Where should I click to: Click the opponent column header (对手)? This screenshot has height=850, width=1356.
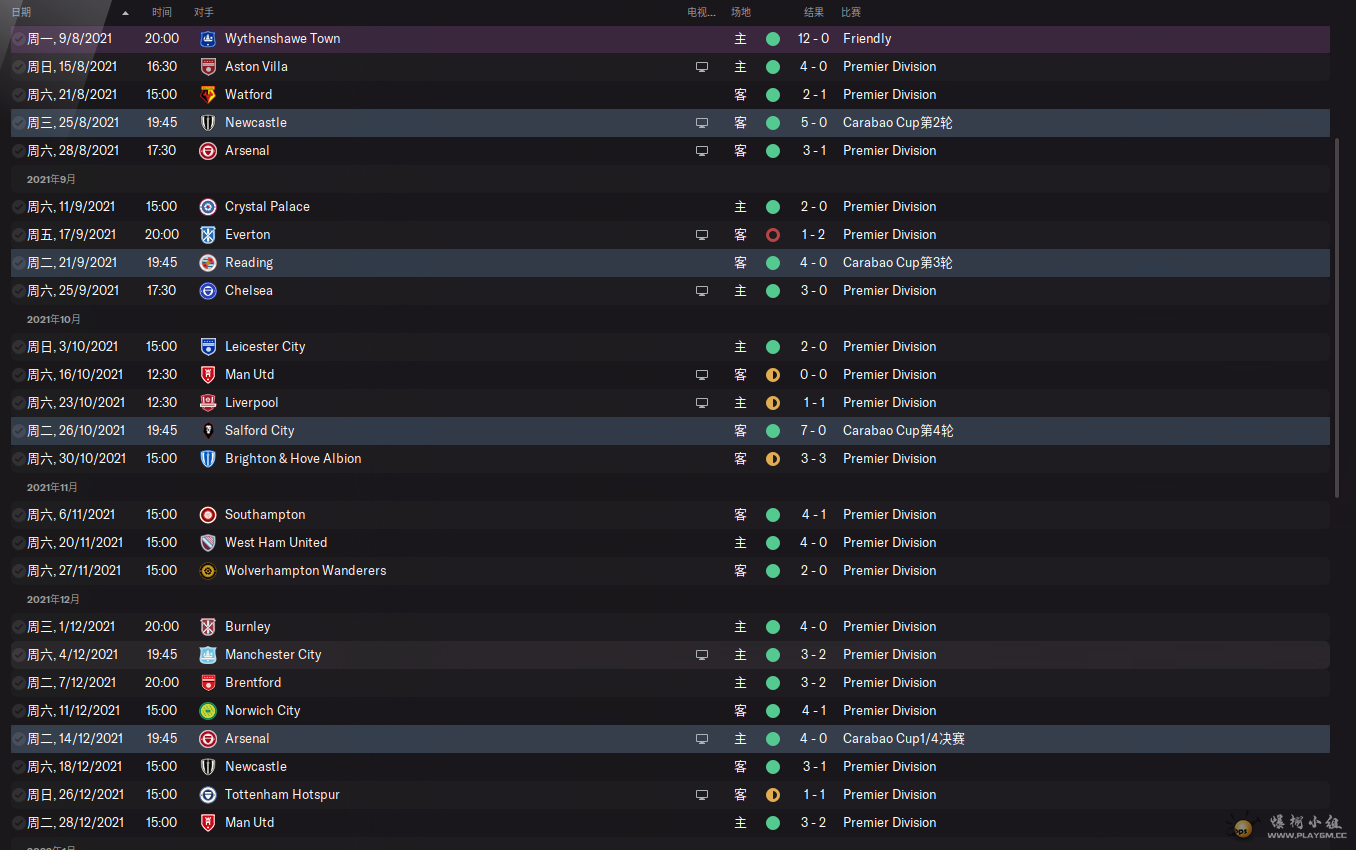click(204, 12)
